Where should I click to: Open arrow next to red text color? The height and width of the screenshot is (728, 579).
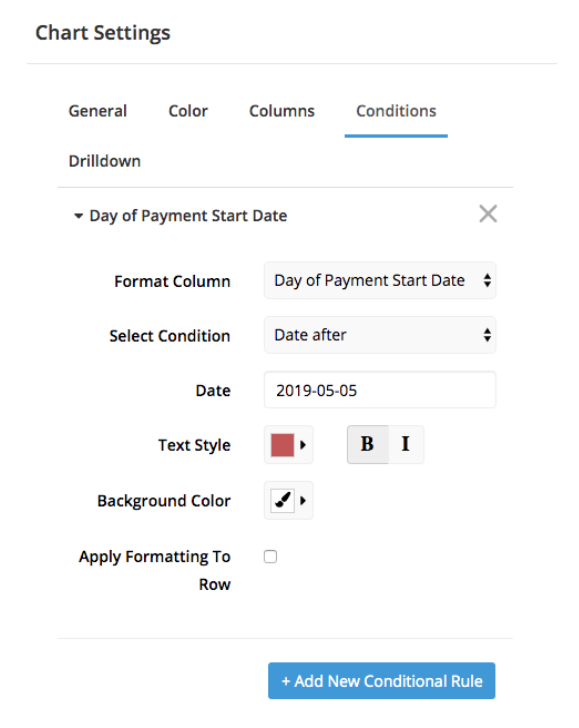(303, 445)
